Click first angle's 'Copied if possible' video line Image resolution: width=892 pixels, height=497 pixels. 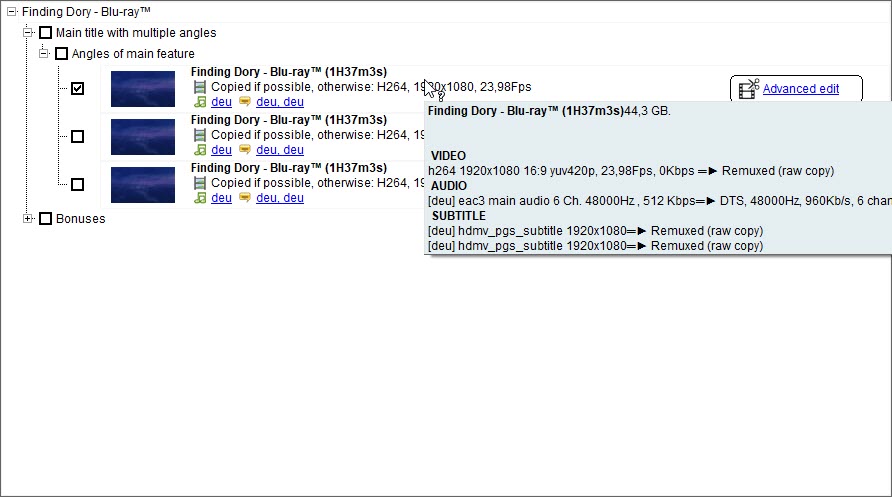(x=371, y=87)
